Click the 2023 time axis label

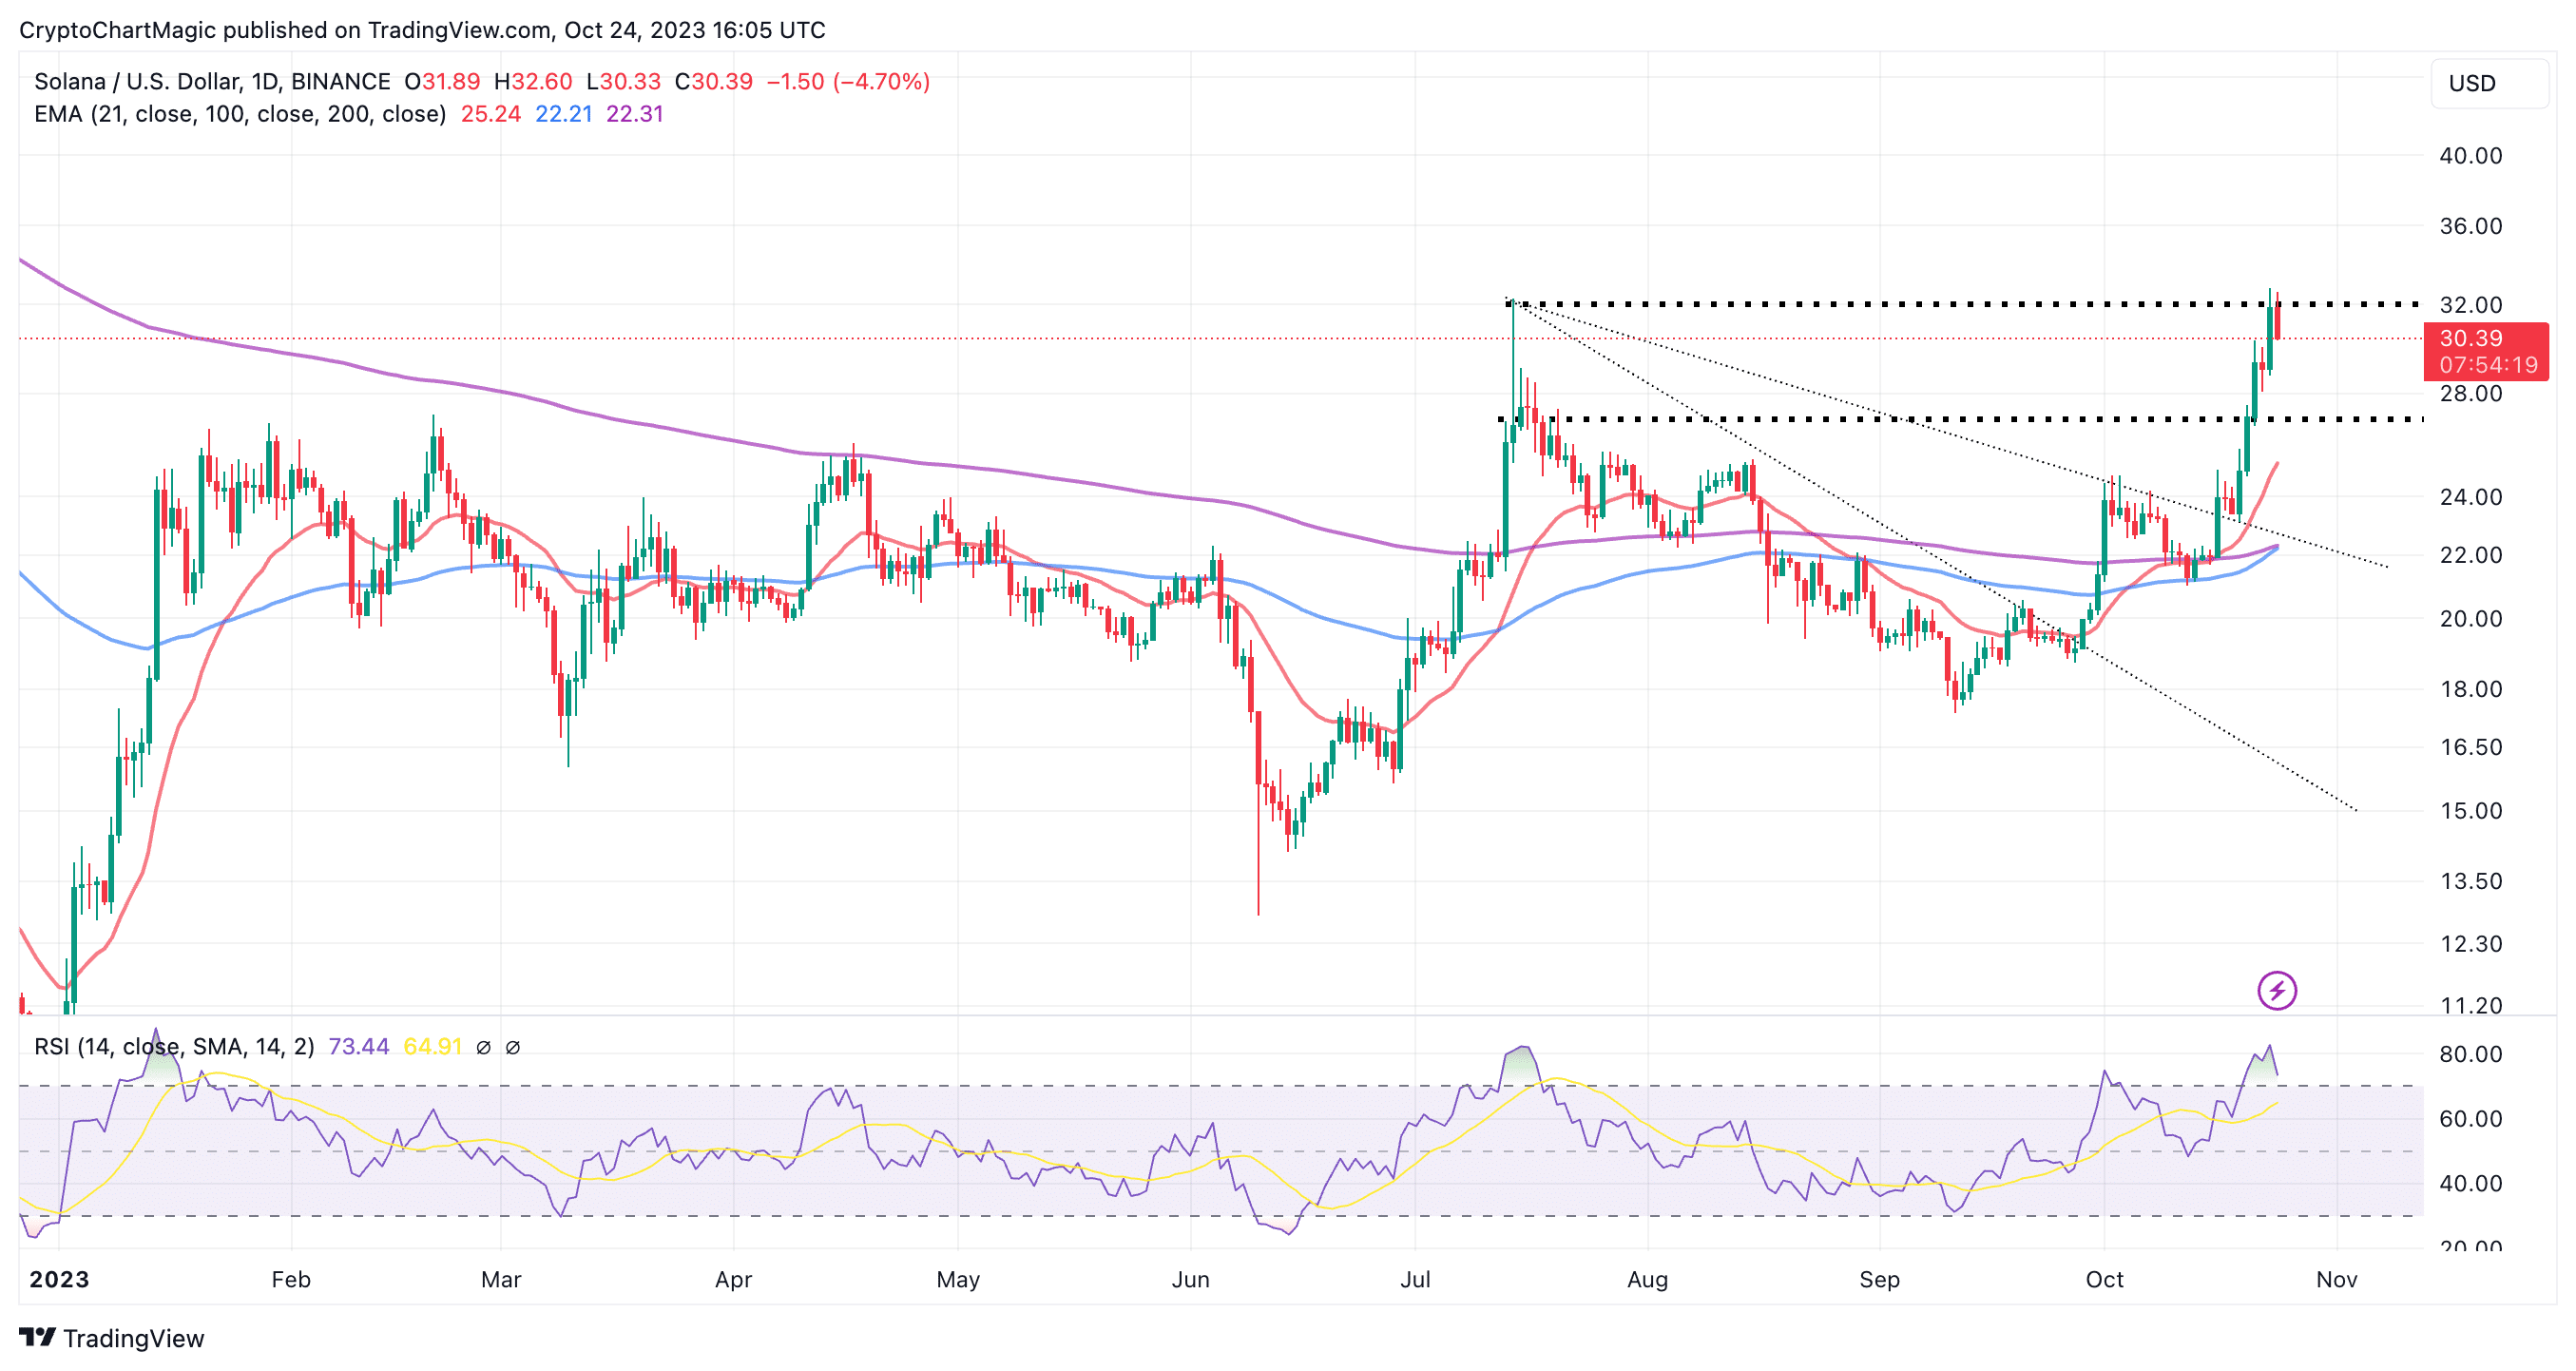tap(59, 1279)
